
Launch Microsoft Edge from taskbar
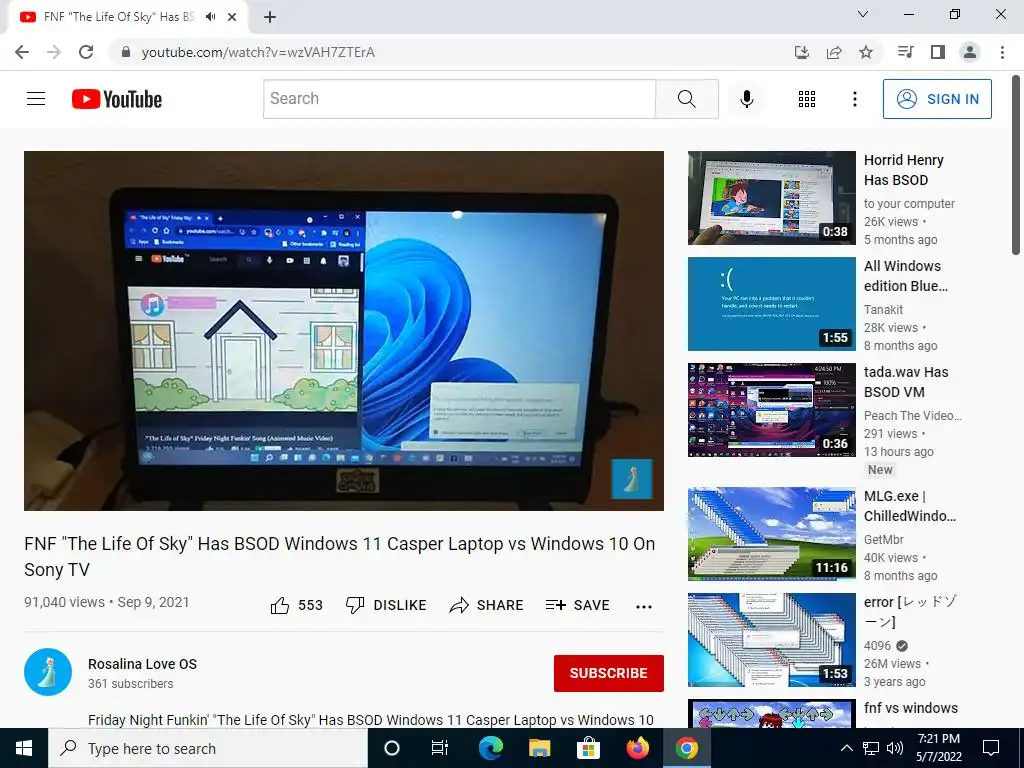(x=490, y=748)
